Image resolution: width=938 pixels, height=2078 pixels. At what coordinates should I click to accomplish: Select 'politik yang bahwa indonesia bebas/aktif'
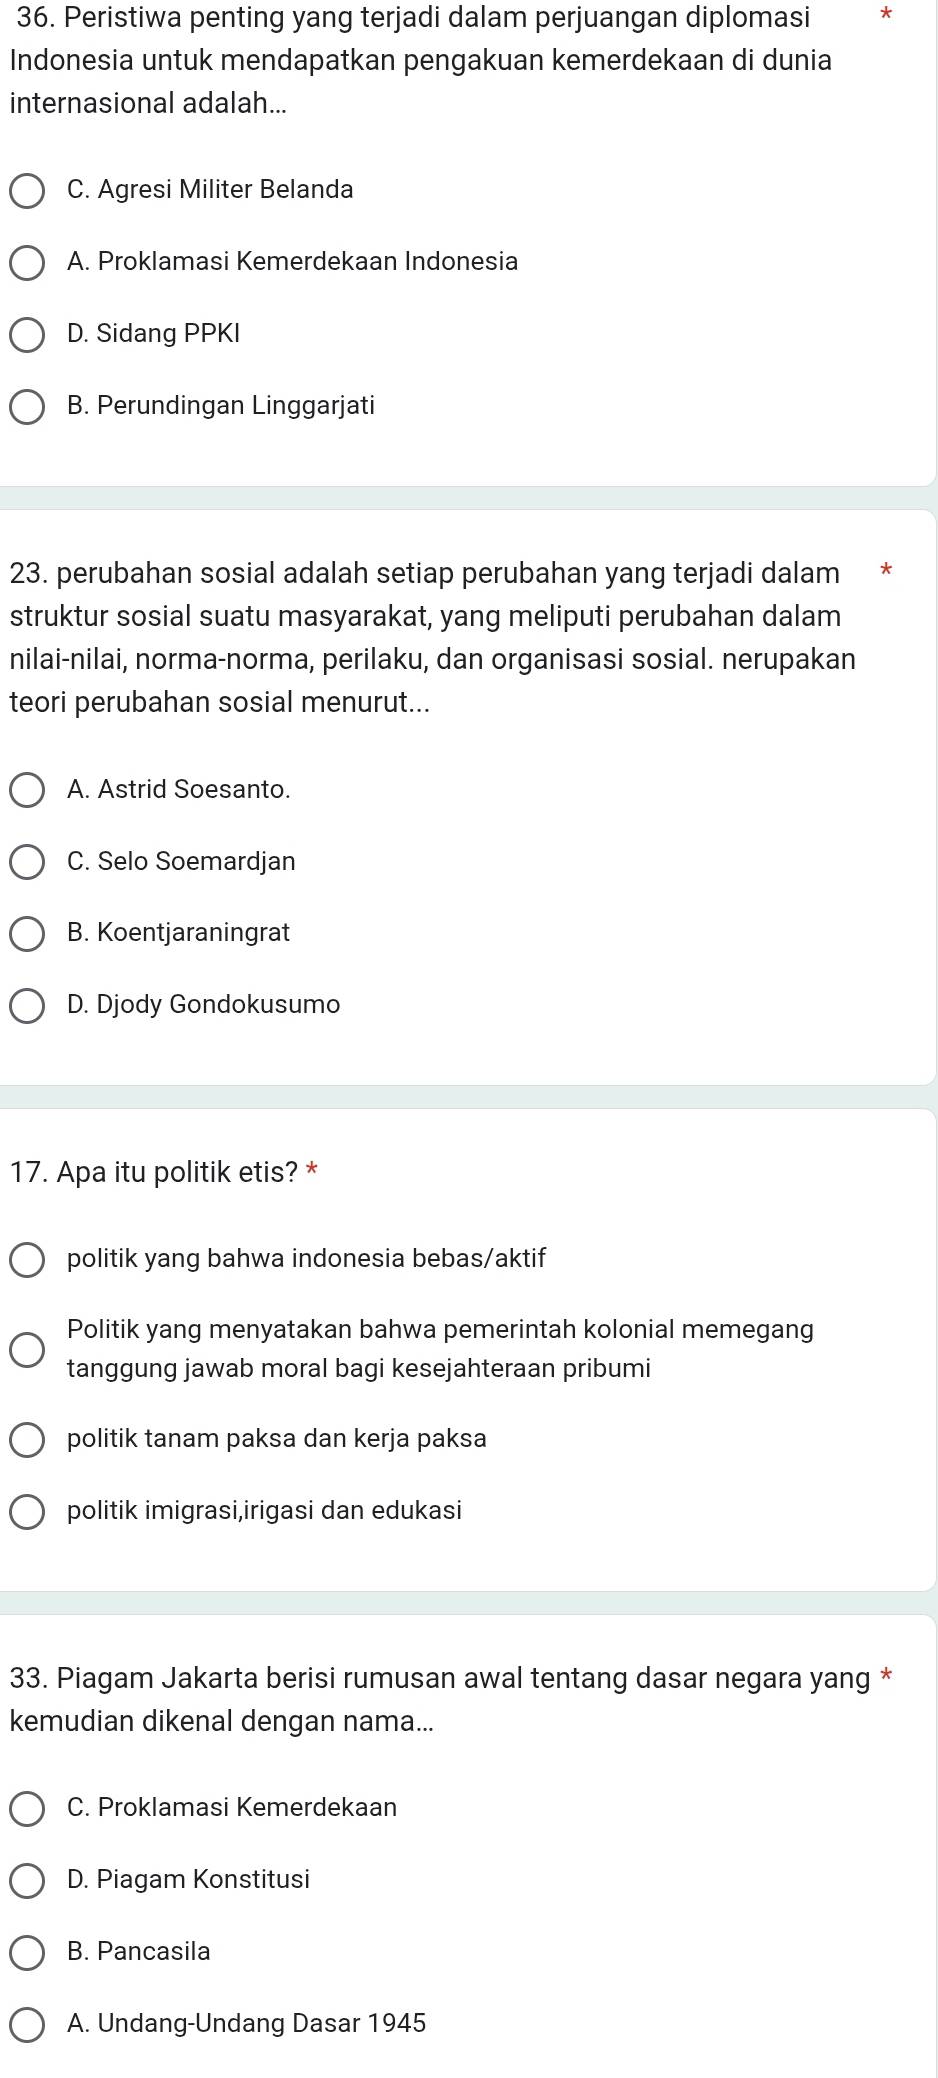[x=27, y=1260]
